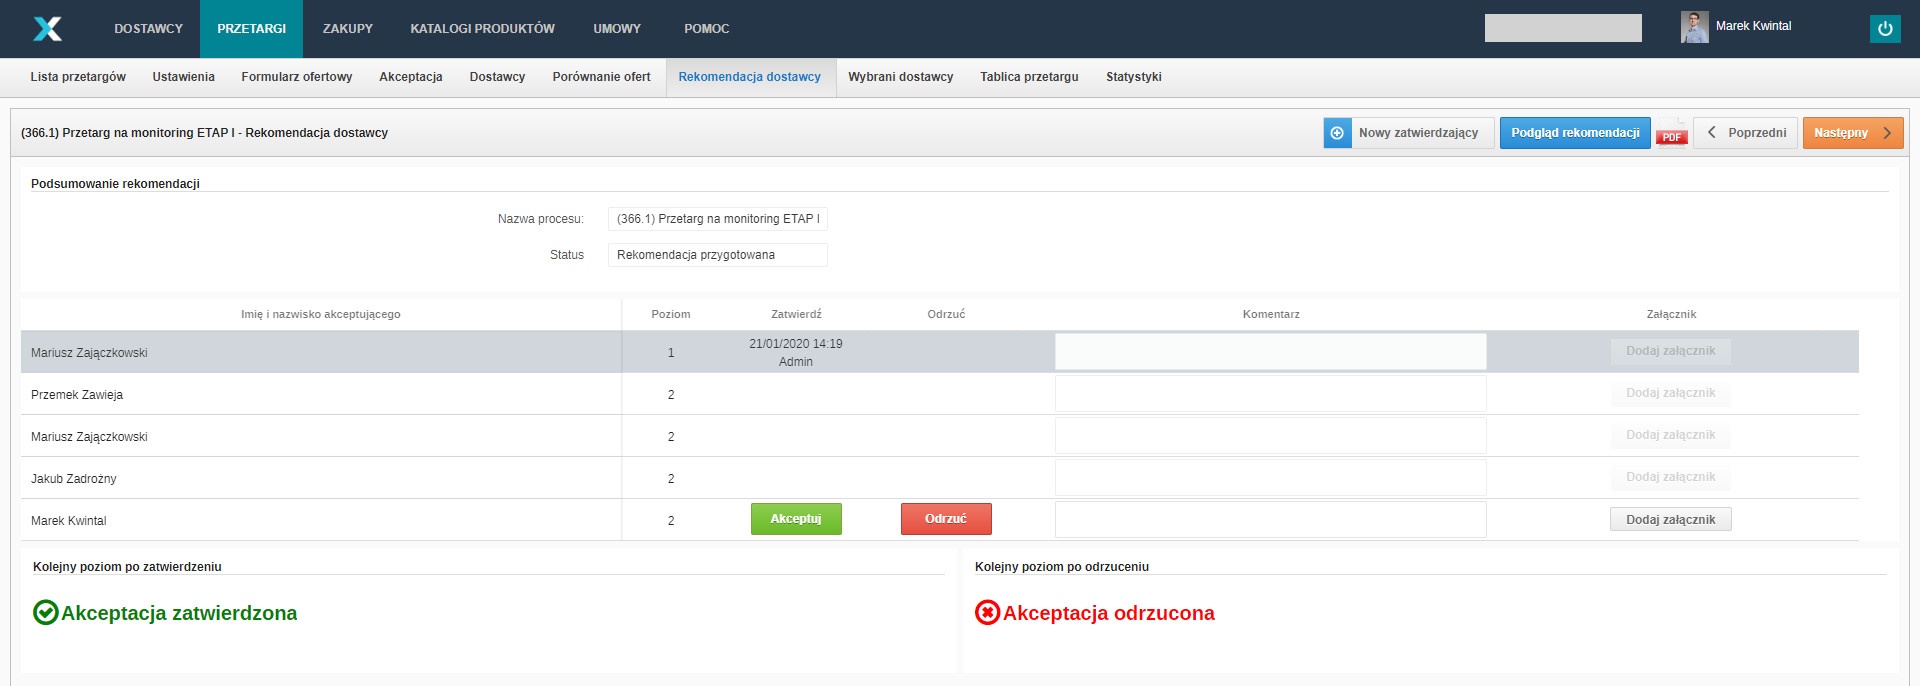Switch to Porównanie ofert tab
Screen dimensions: 1920x686
pos(601,77)
